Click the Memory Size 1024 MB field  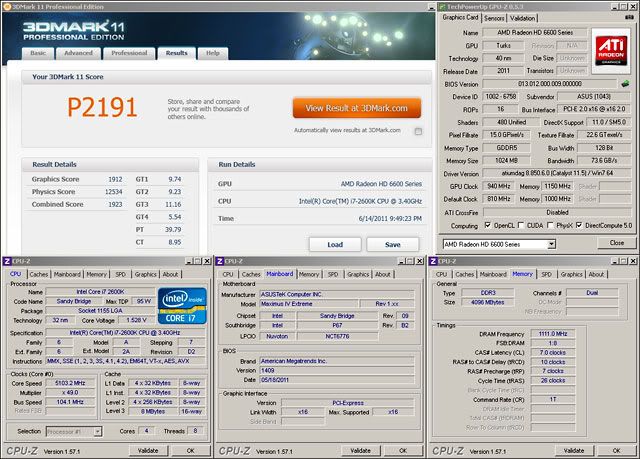click(506, 160)
